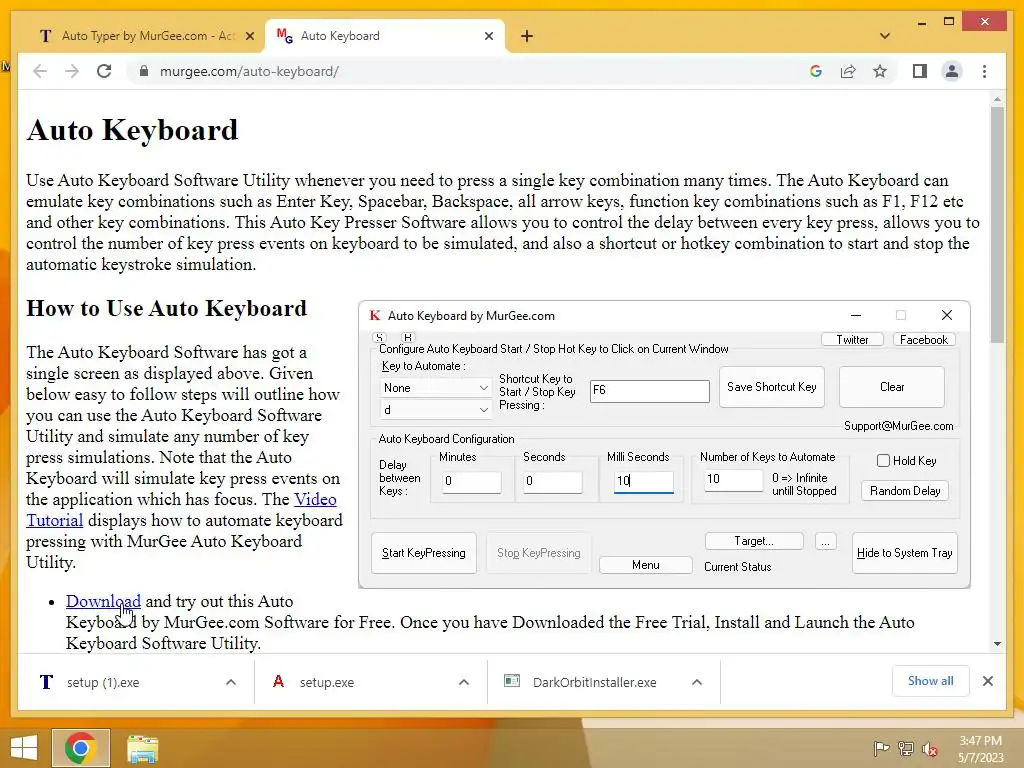
Task: Click the murgee.com address bar URL
Action: click(x=249, y=71)
